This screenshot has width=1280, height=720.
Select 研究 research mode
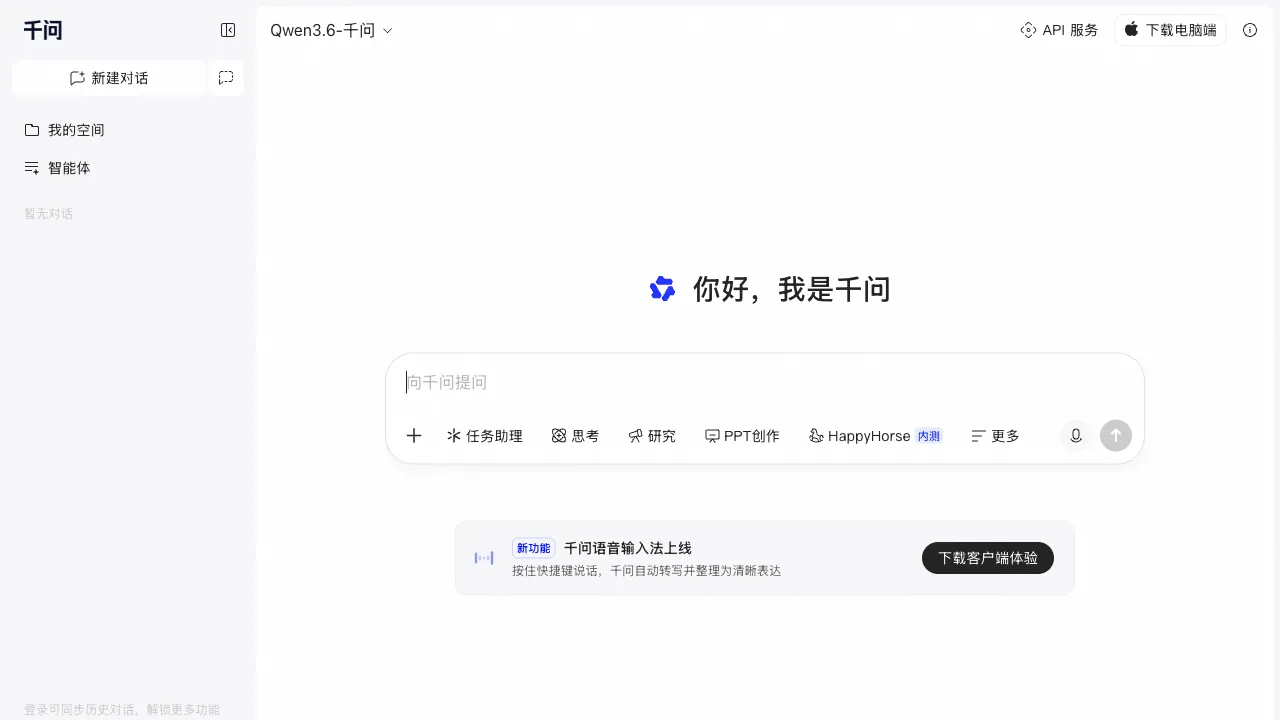point(652,436)
